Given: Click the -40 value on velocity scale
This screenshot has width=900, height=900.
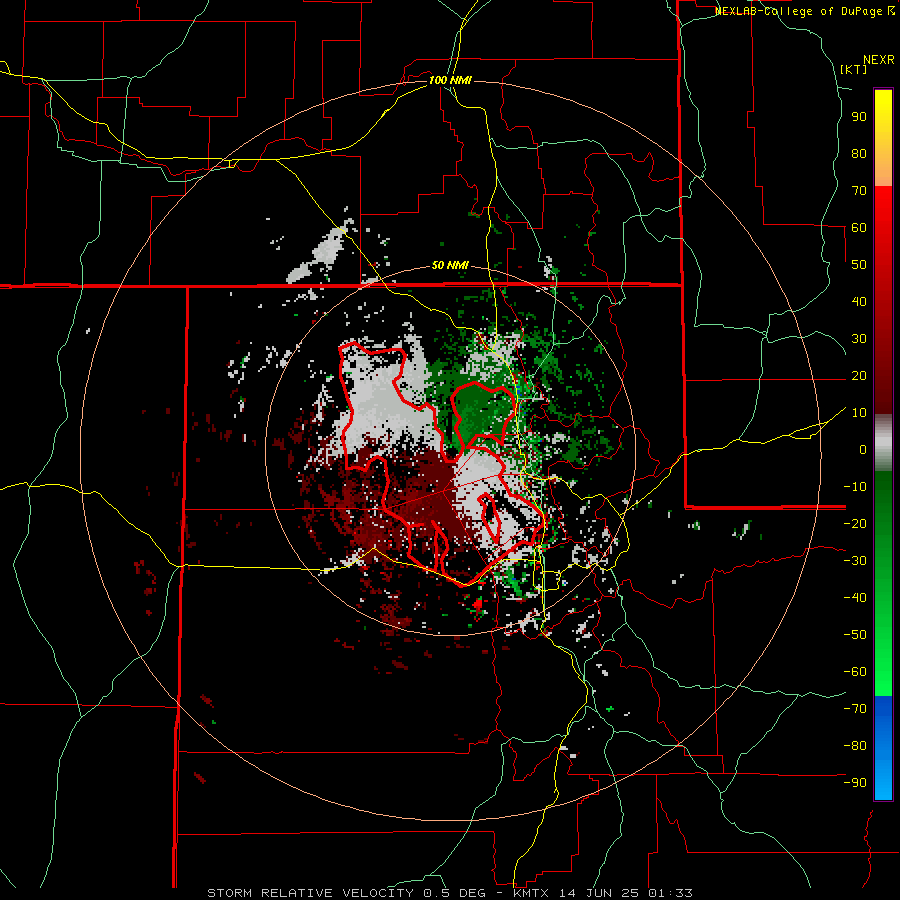Looking at the screenshot, I should click(x=855, y=598).
